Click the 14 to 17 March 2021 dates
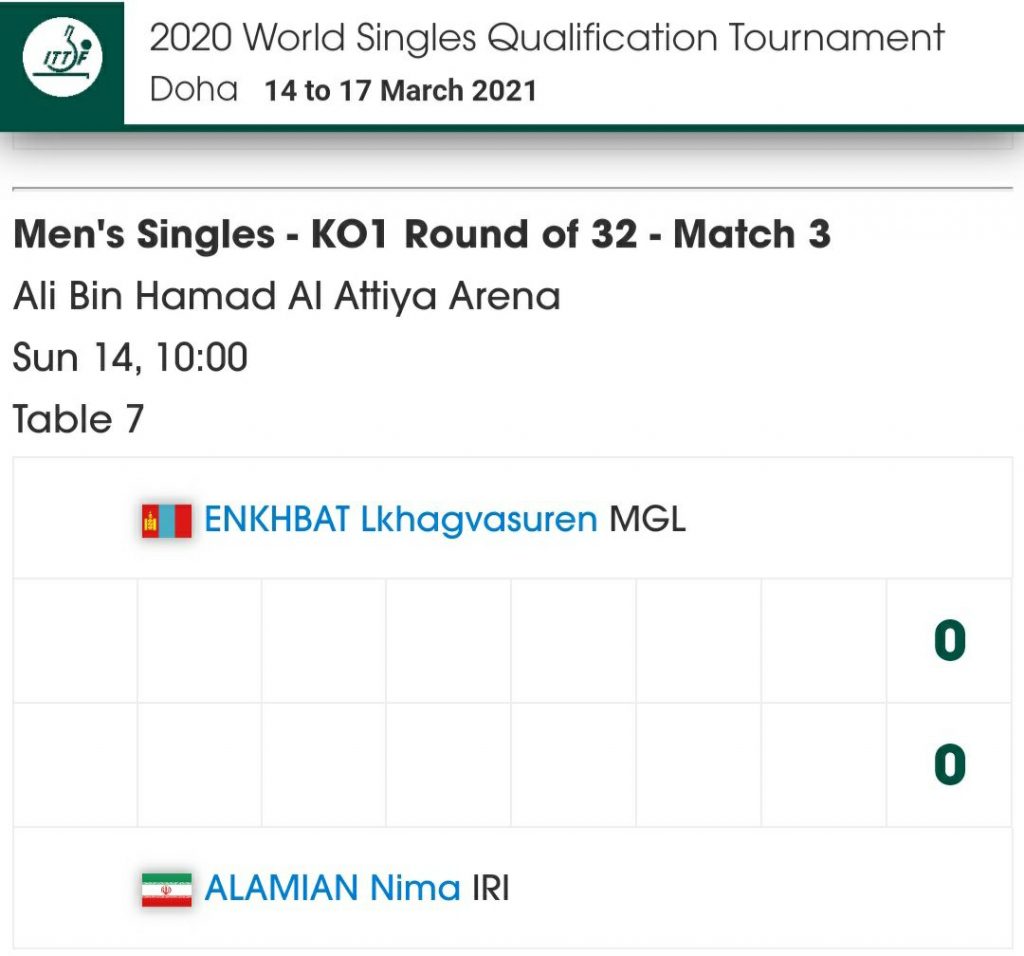This screenshot has width=1024, height=956. point(400,91)
